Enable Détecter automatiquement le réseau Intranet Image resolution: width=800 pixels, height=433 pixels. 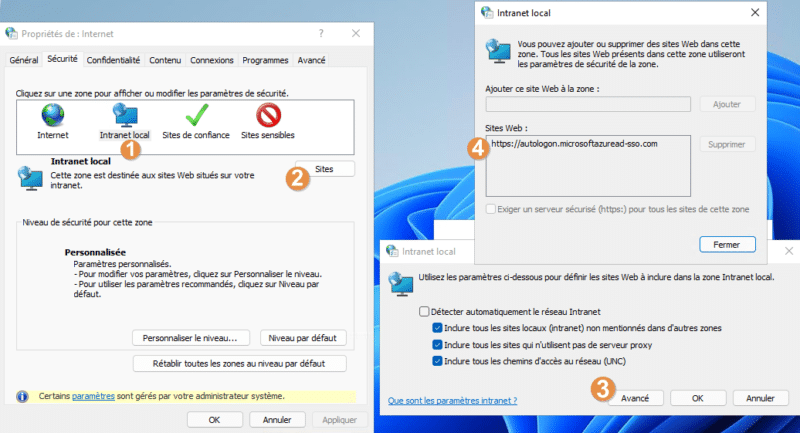424,312
